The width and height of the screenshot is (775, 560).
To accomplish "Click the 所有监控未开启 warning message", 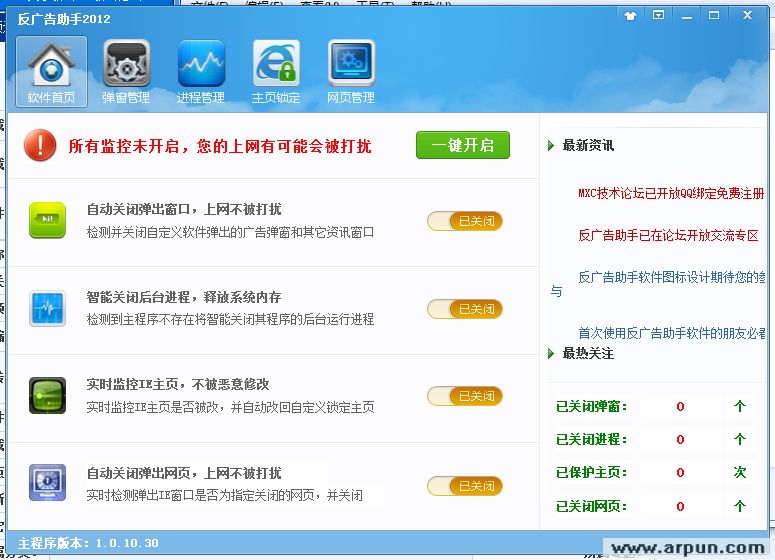I will pos(220,146).
